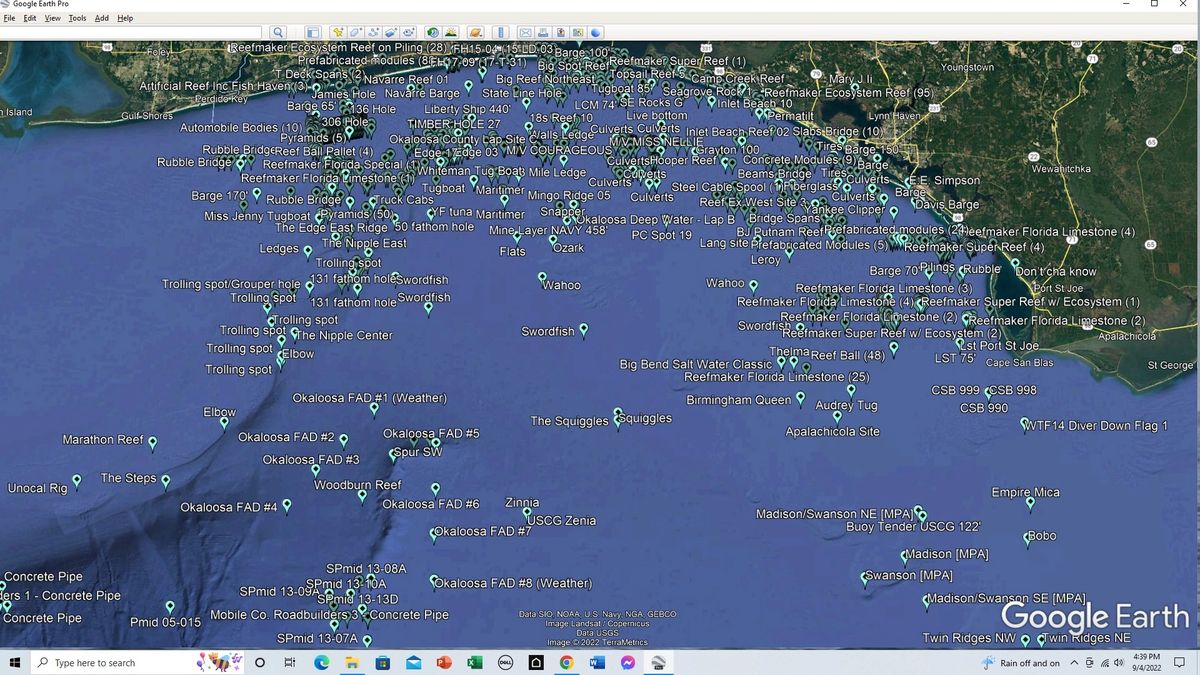Select the Add Polygon tool
This screenshot has height=675, width=1200.
click(354, 32)
